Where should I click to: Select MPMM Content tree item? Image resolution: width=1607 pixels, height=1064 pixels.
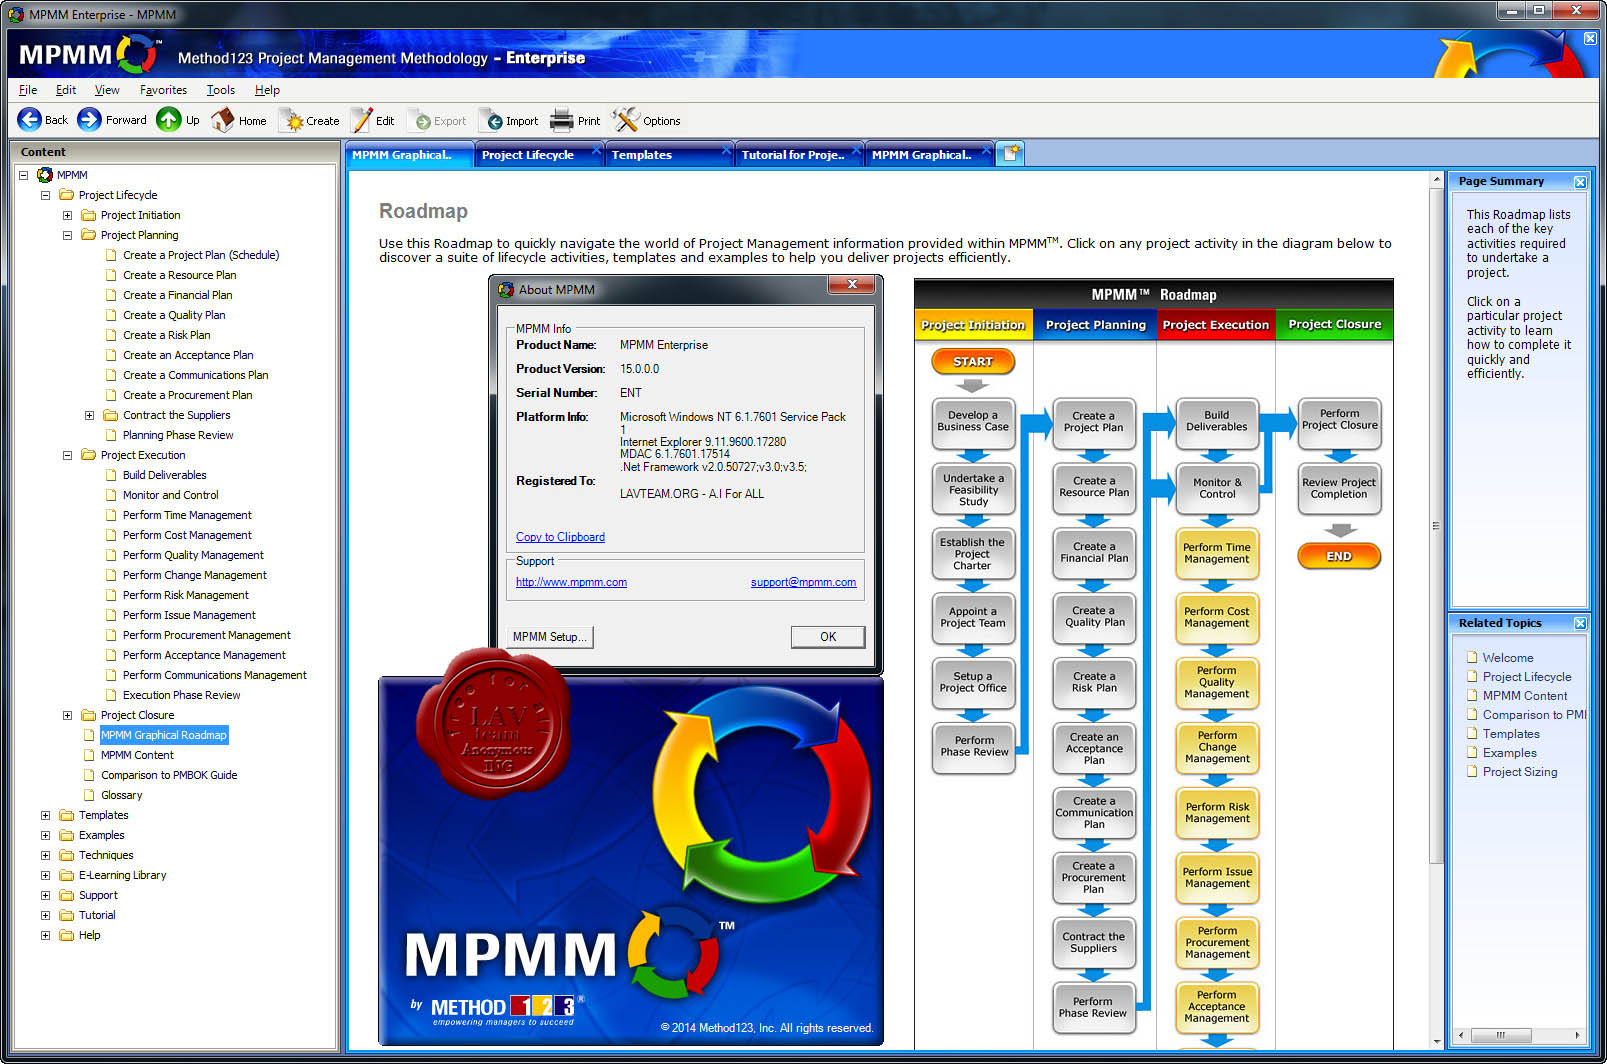pos(137,755)
